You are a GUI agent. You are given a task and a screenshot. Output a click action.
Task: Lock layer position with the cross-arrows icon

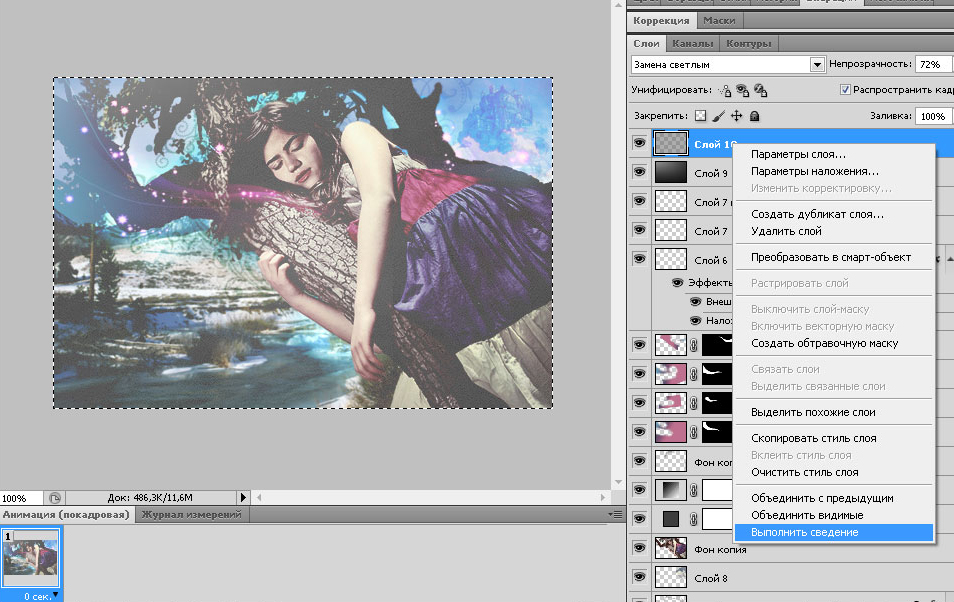pyautogui.click(x=736, y=116)
